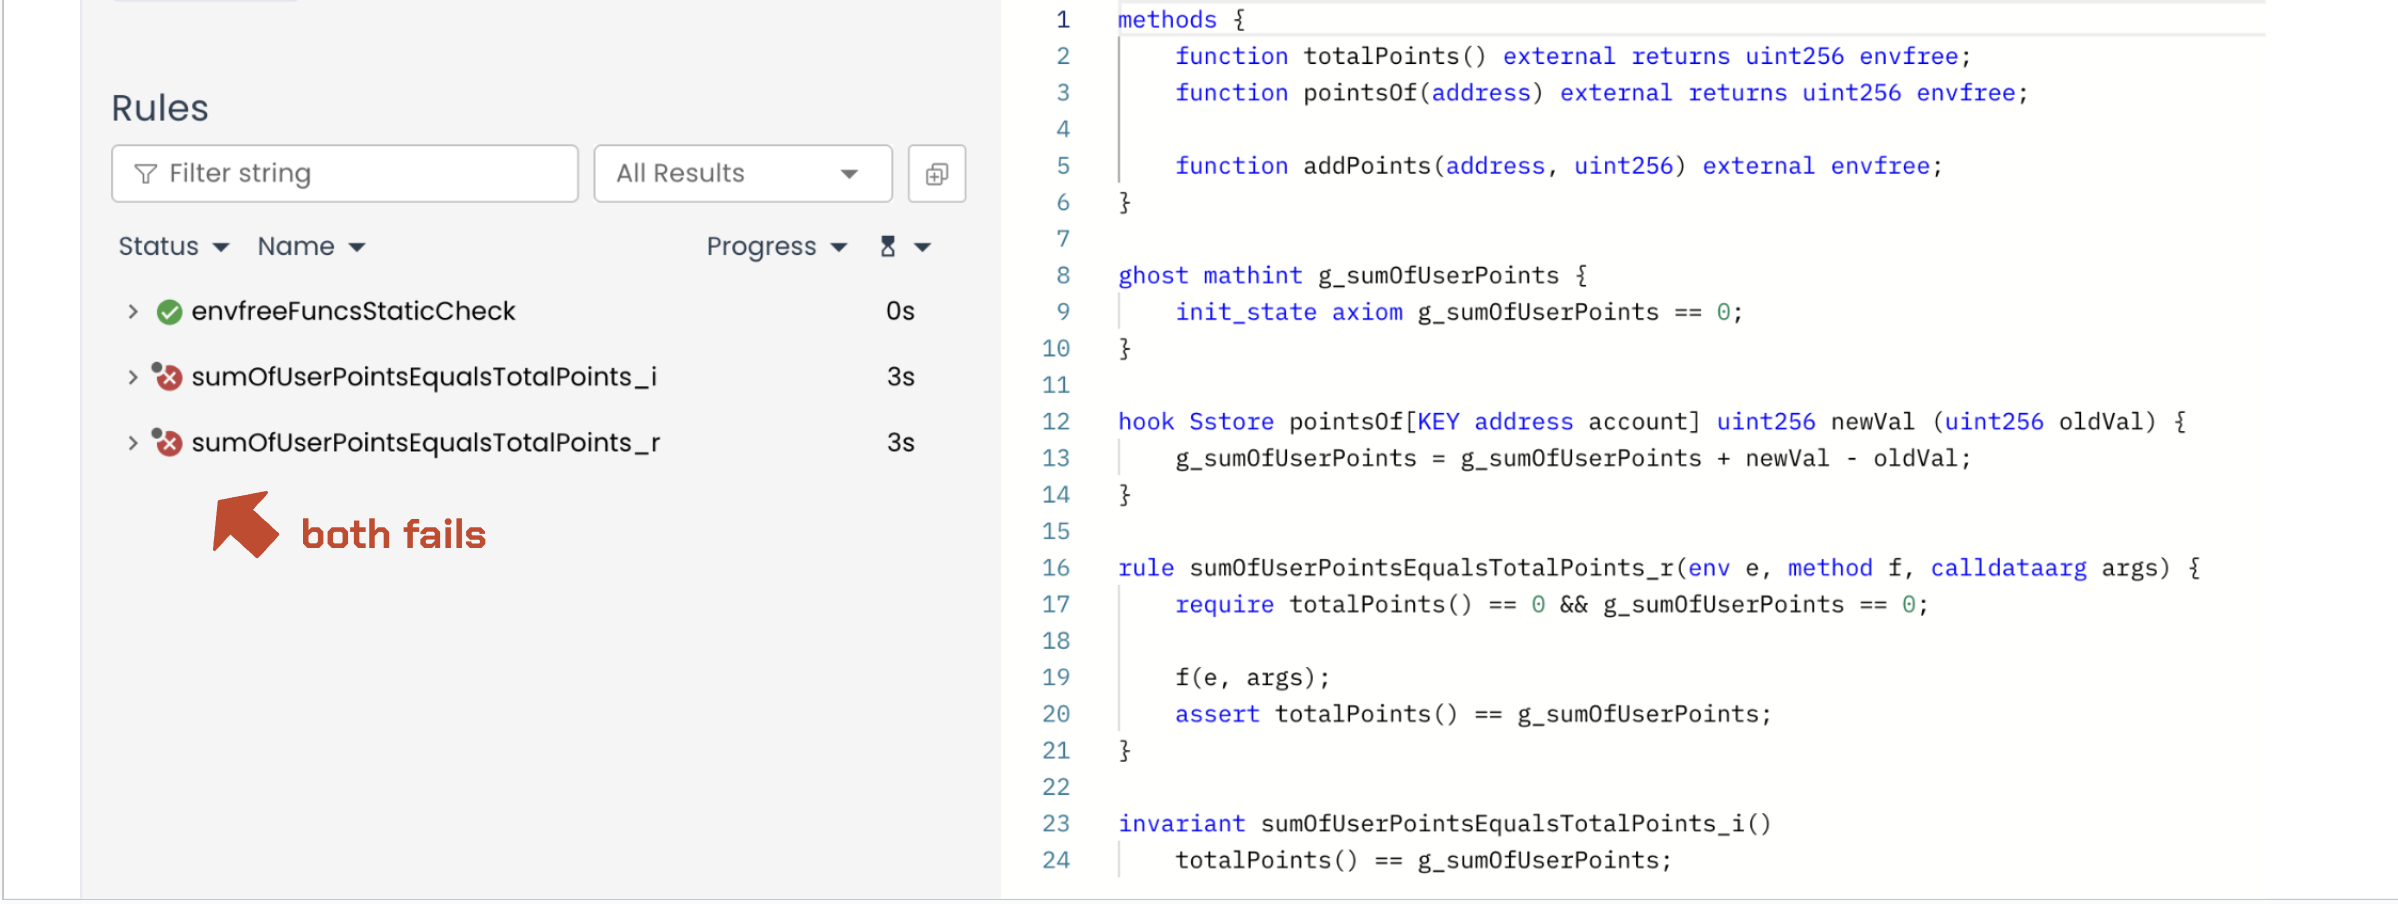
Task: Expand the envfreeFuncsStaticCheck rule
Action: 133,312
